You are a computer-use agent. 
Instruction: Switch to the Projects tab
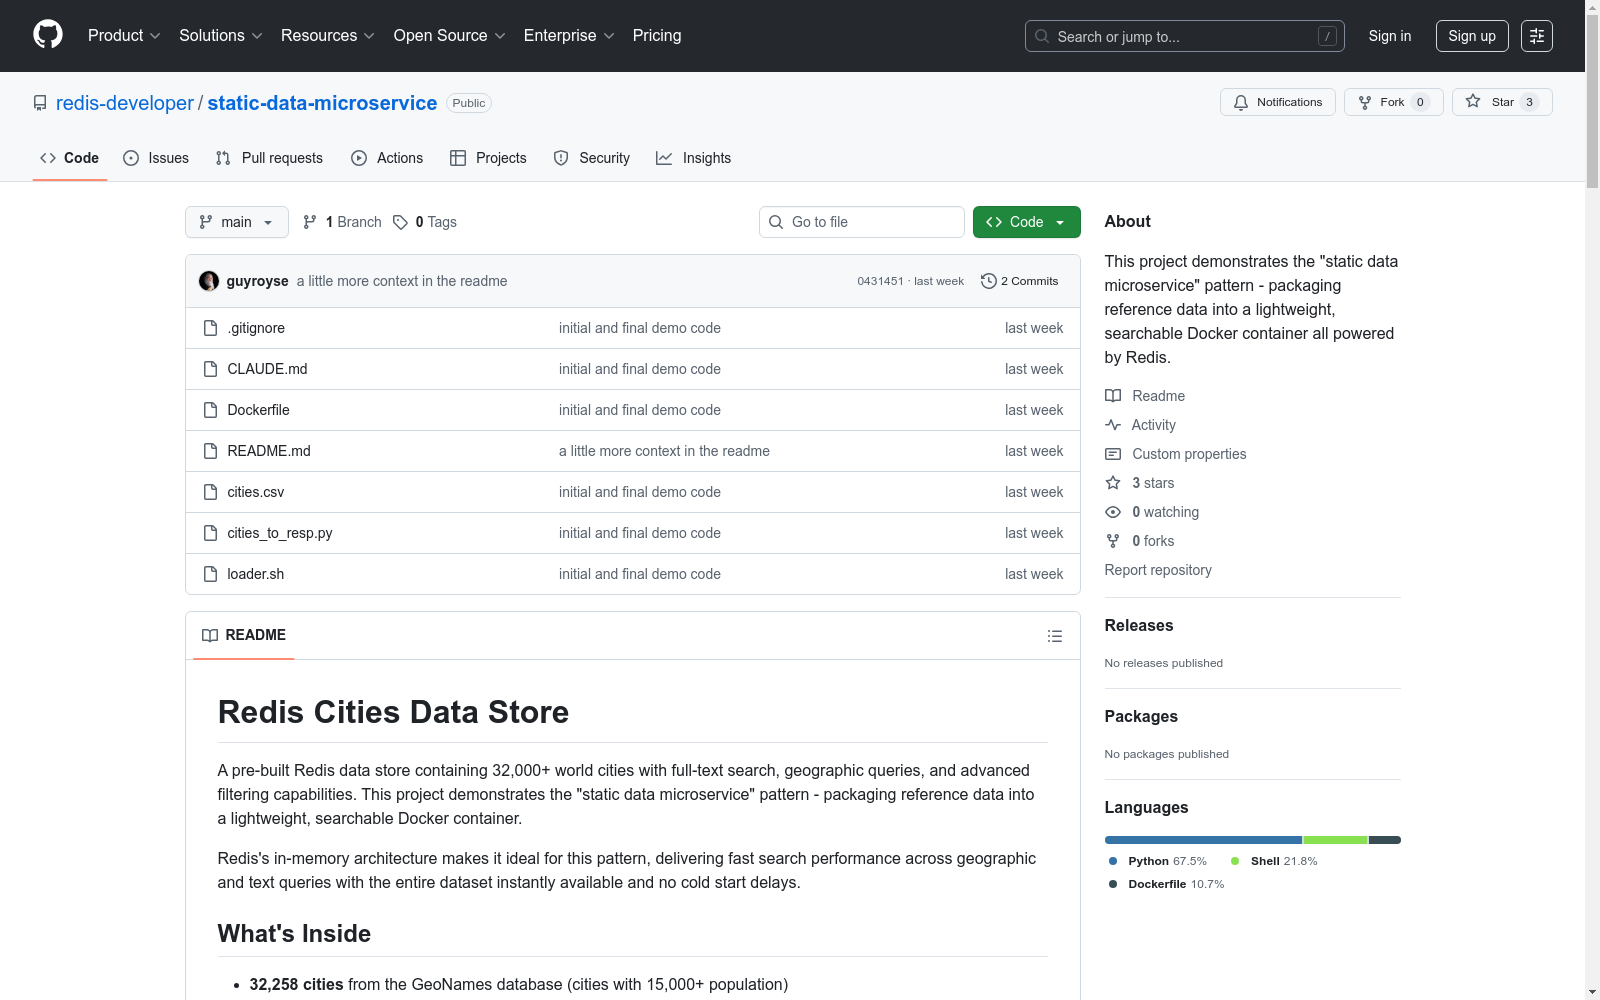click(x=488, y=158)
